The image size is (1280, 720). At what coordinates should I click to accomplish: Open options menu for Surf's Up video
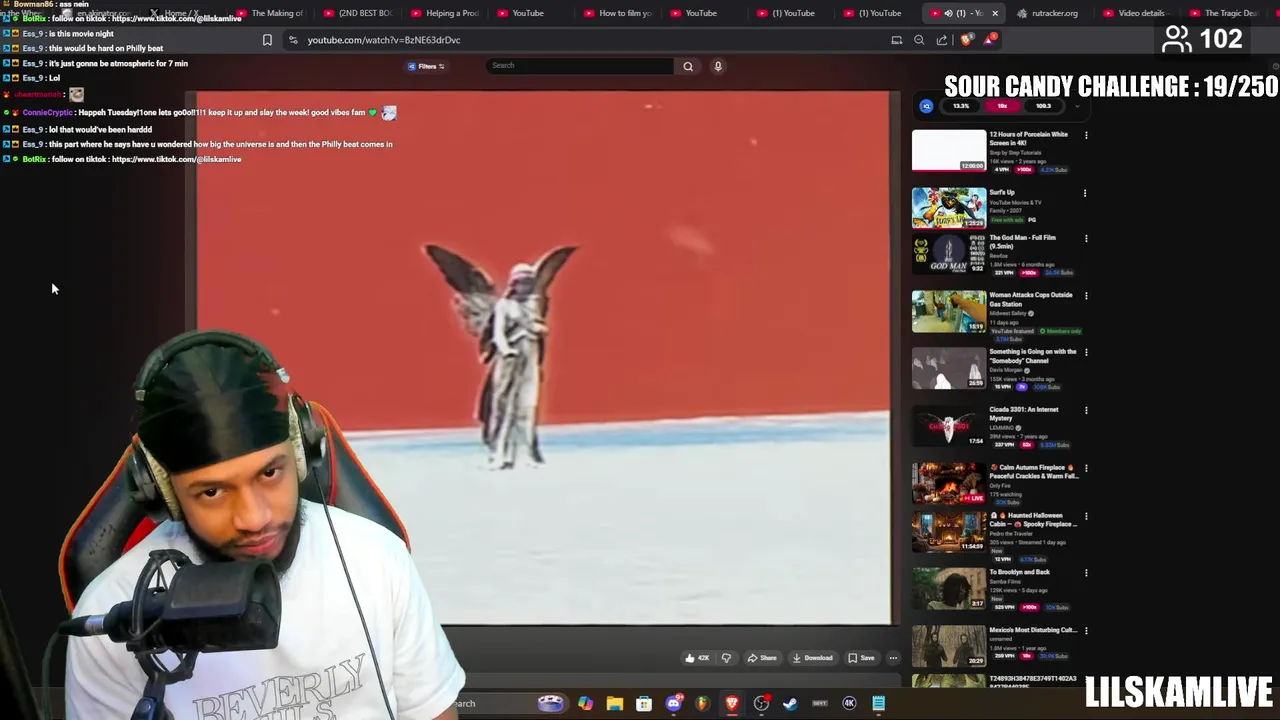pos(1085,193)
